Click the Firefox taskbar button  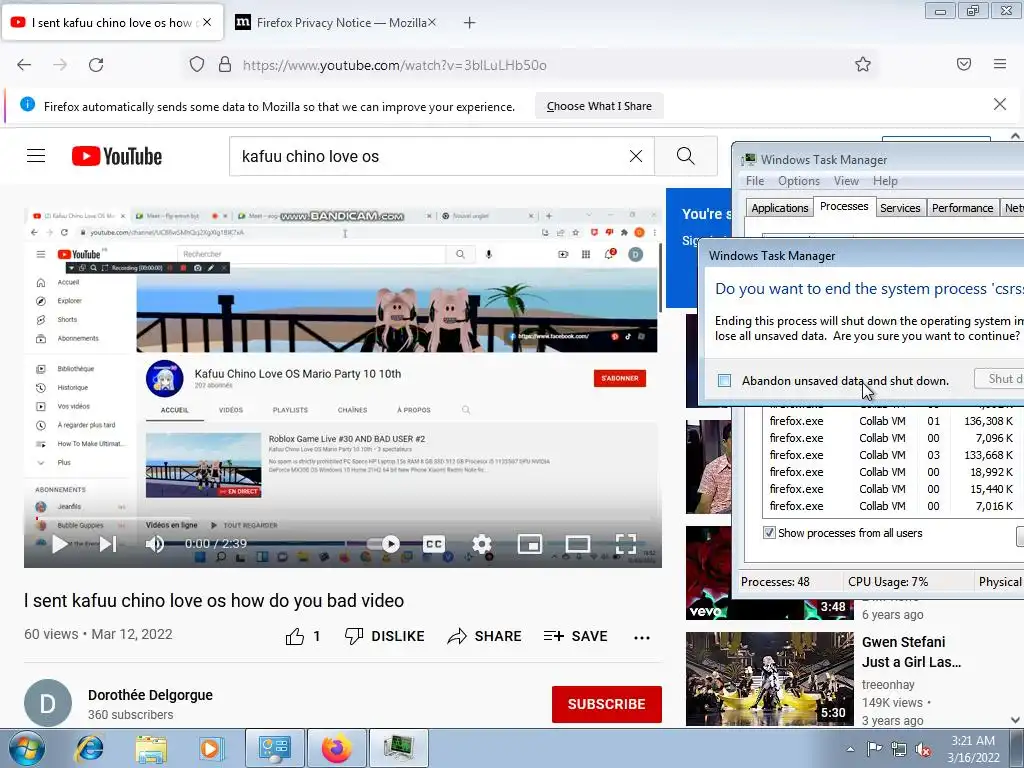(336, 748)
